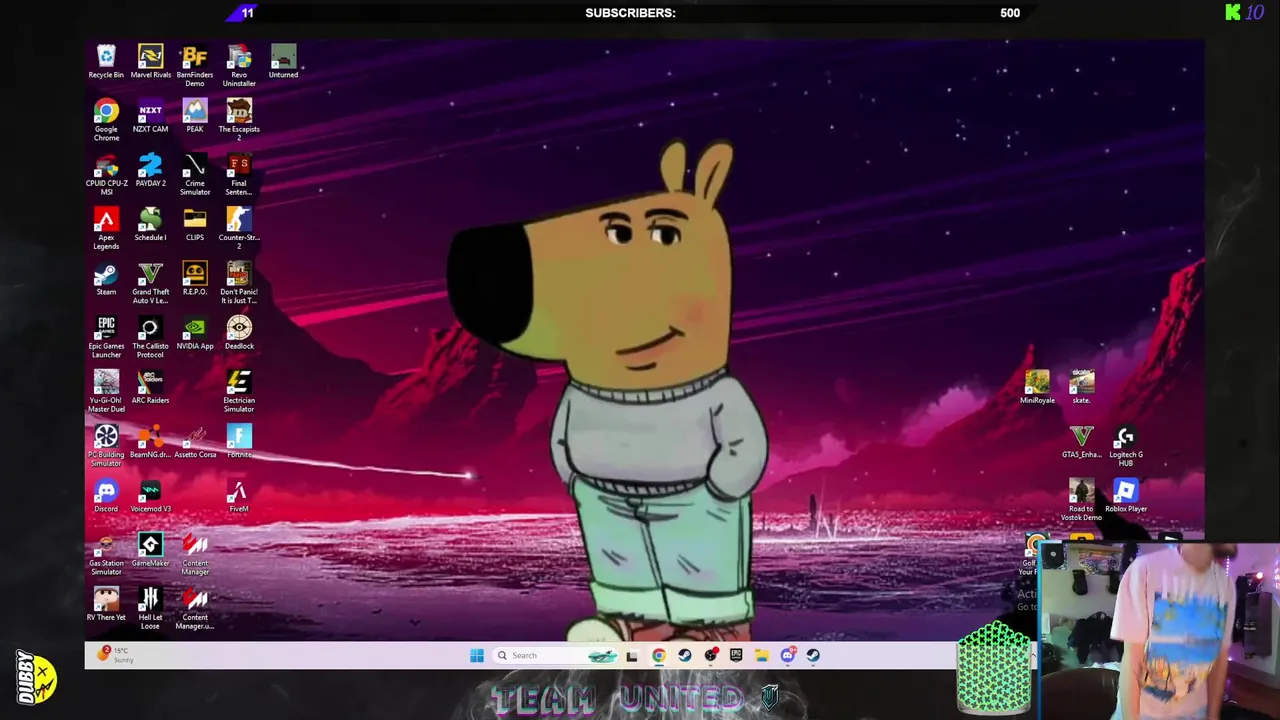Click the Hell Let Loose shortcut
This screenshot has height=720, width=1280.
click(150, 607)
